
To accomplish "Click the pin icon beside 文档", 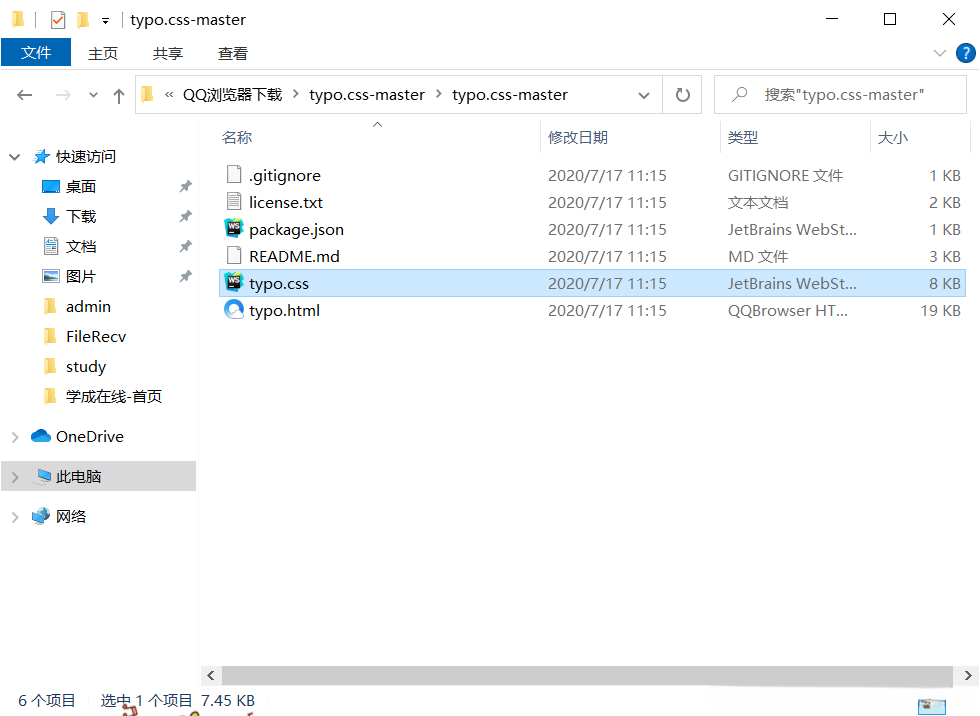I will 186,246.
